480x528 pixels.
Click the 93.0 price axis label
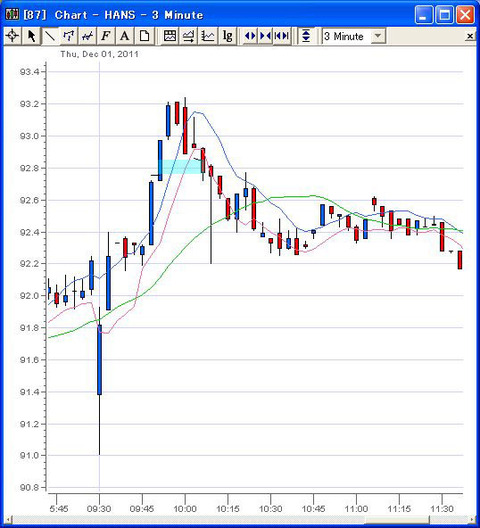tap(29, 136)
